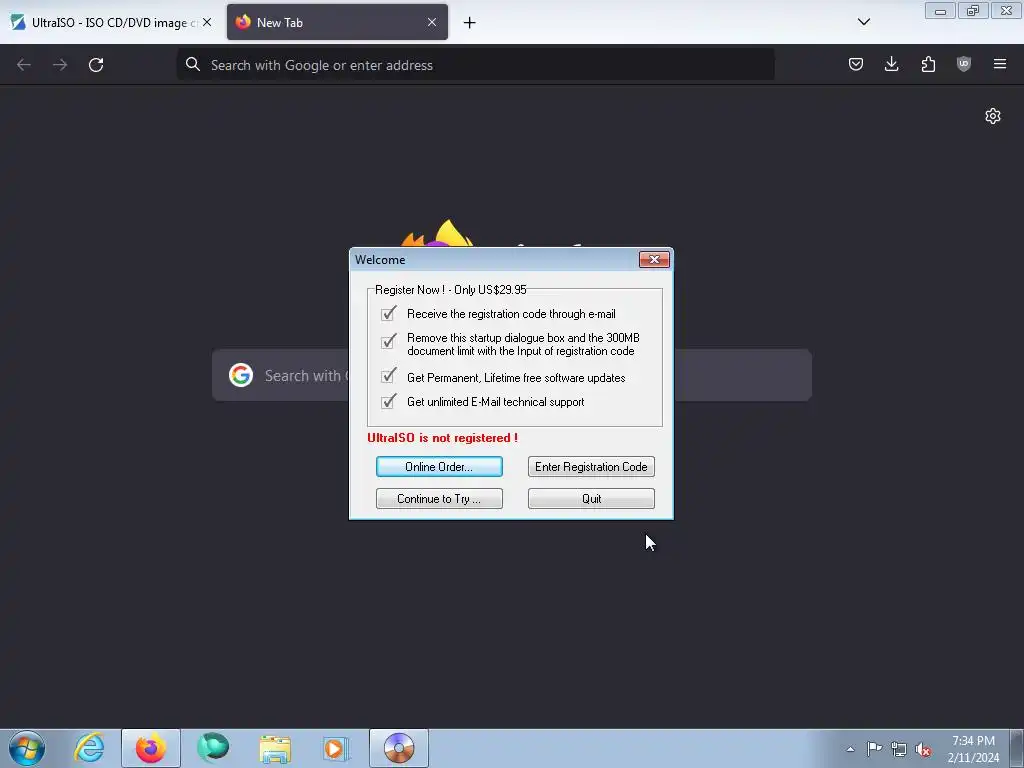The image size is (1024, 768).
Task: Open the uBlock Origin shield icon
Action: [x=964, y=64]
